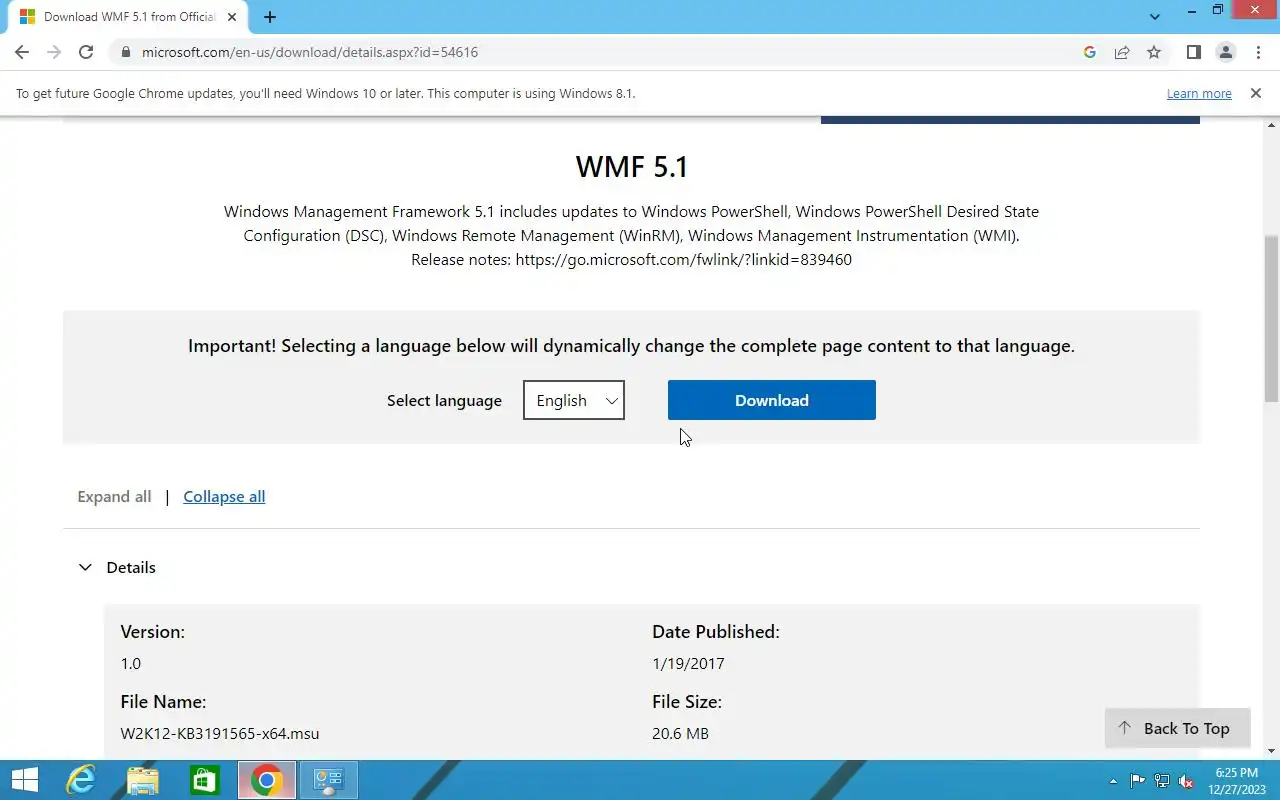Show hidden system tray icons
This screenshot has height=800, width=1280.
[x=1114, y=781]
